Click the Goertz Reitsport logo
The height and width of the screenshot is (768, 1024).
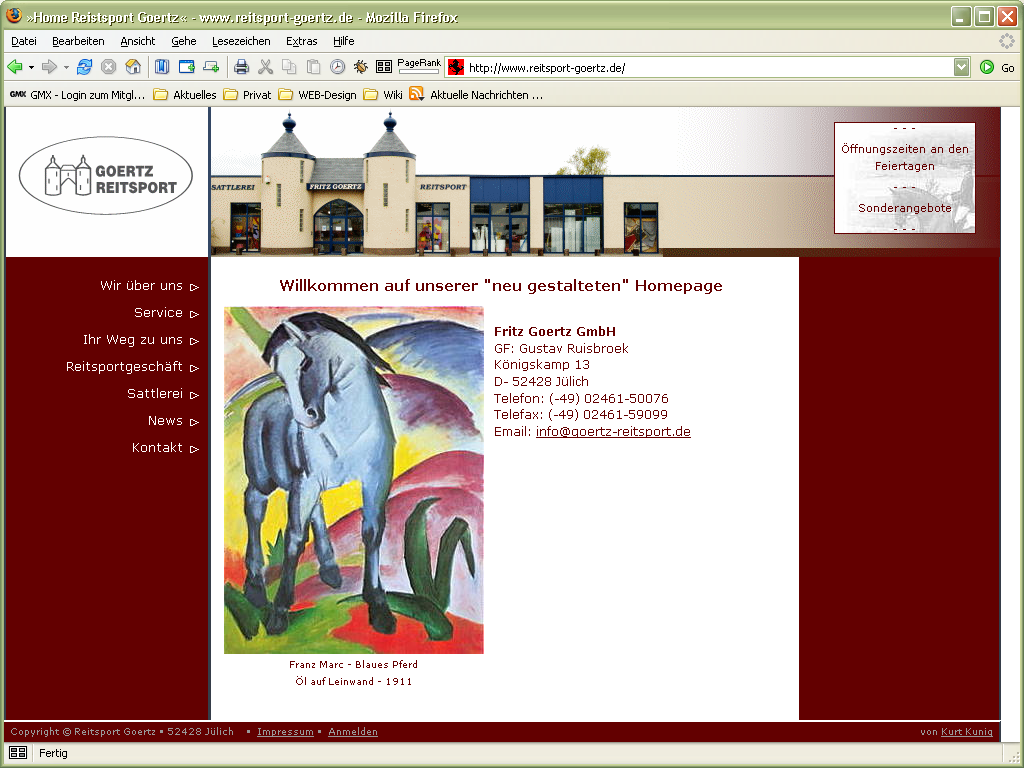click(106, 175)
